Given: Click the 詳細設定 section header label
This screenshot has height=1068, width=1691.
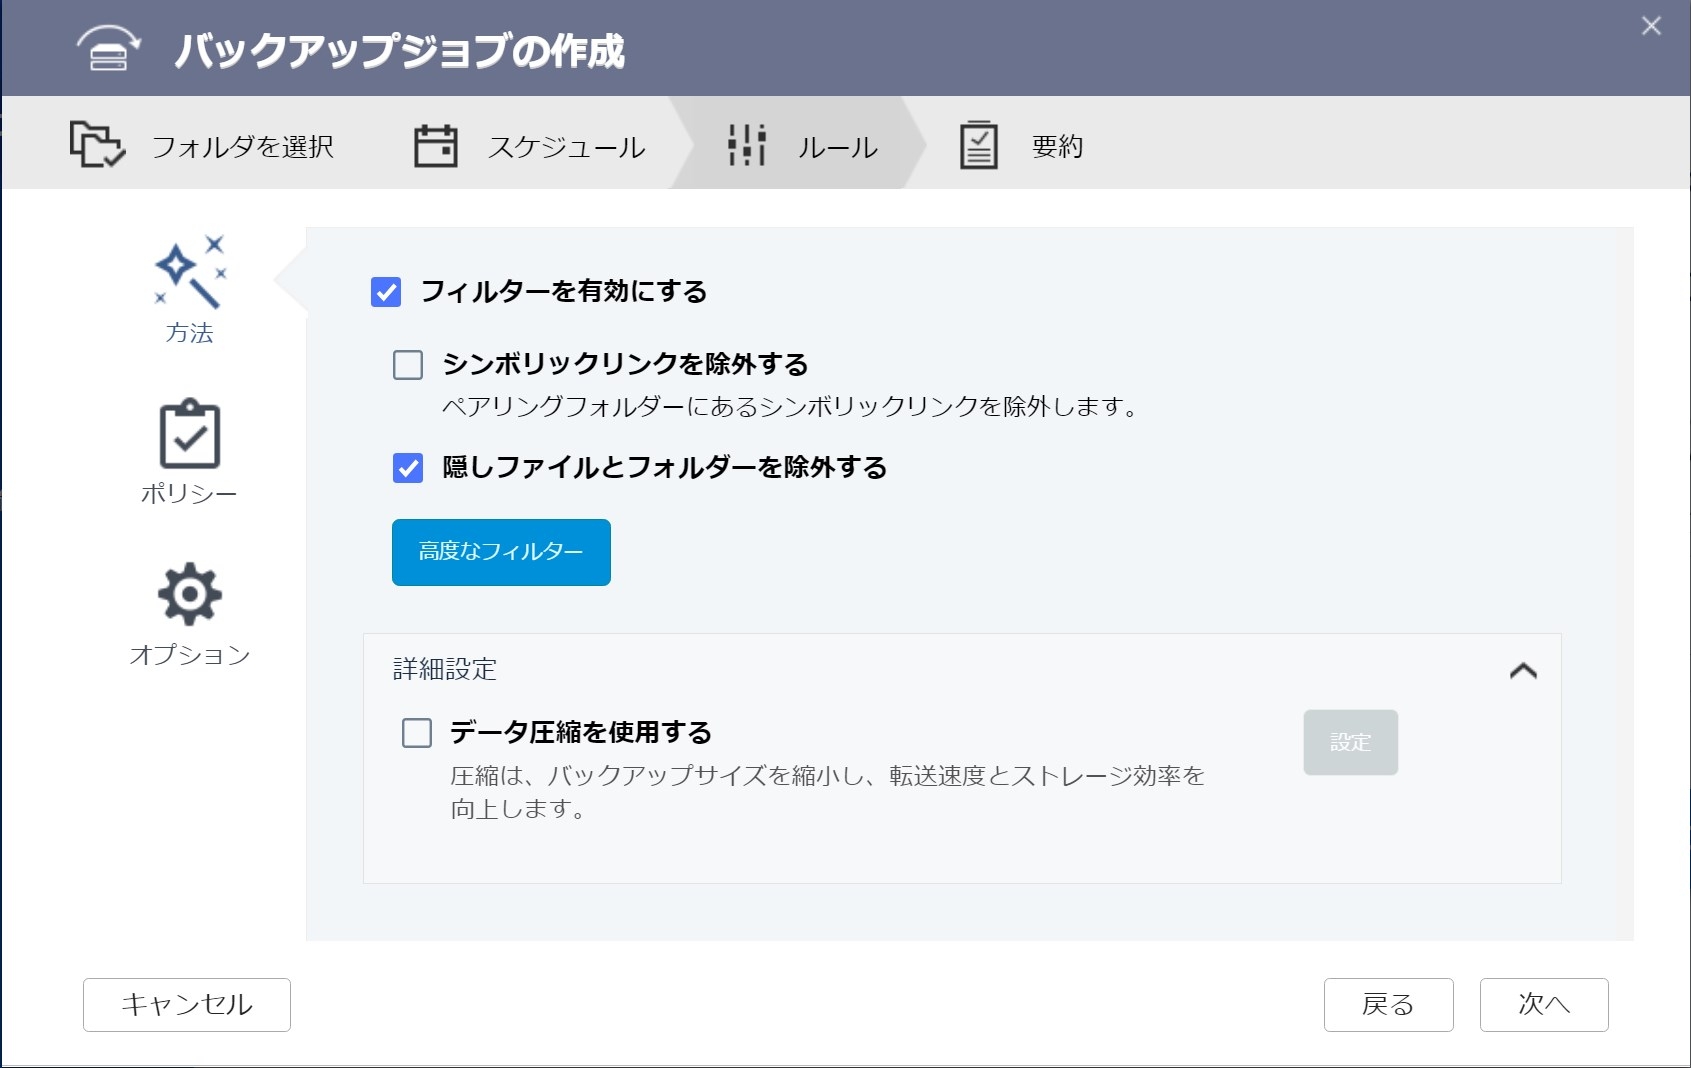Looking at the screenshot, I should (445, 669).
